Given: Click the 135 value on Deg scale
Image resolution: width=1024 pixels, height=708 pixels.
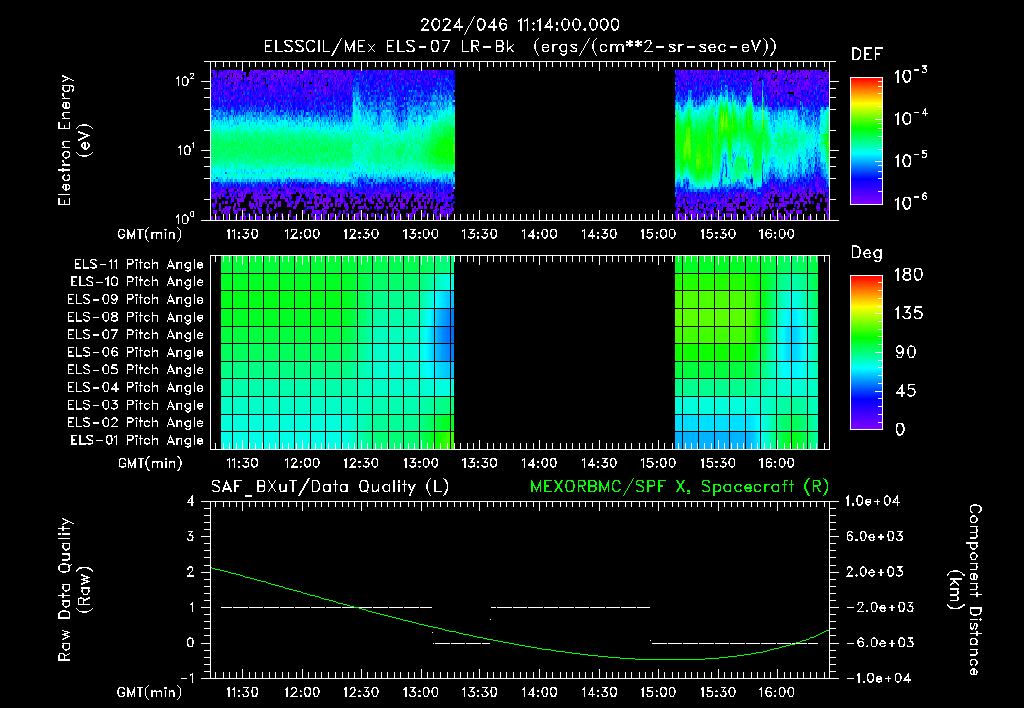Looking at the screenshot, I should tap(908, 314).
